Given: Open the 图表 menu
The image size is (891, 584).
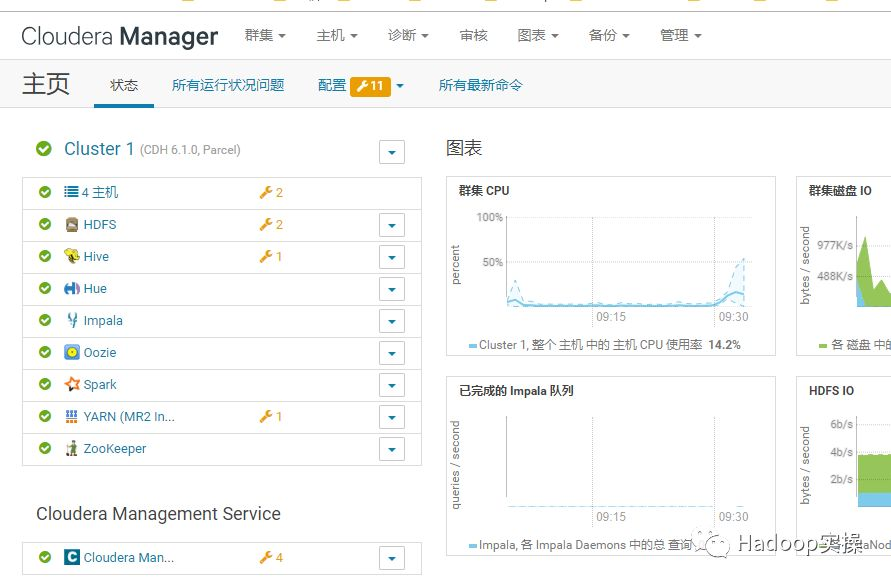Looking at the screenshot, I should pyautogui.click(x=538, y=35).
